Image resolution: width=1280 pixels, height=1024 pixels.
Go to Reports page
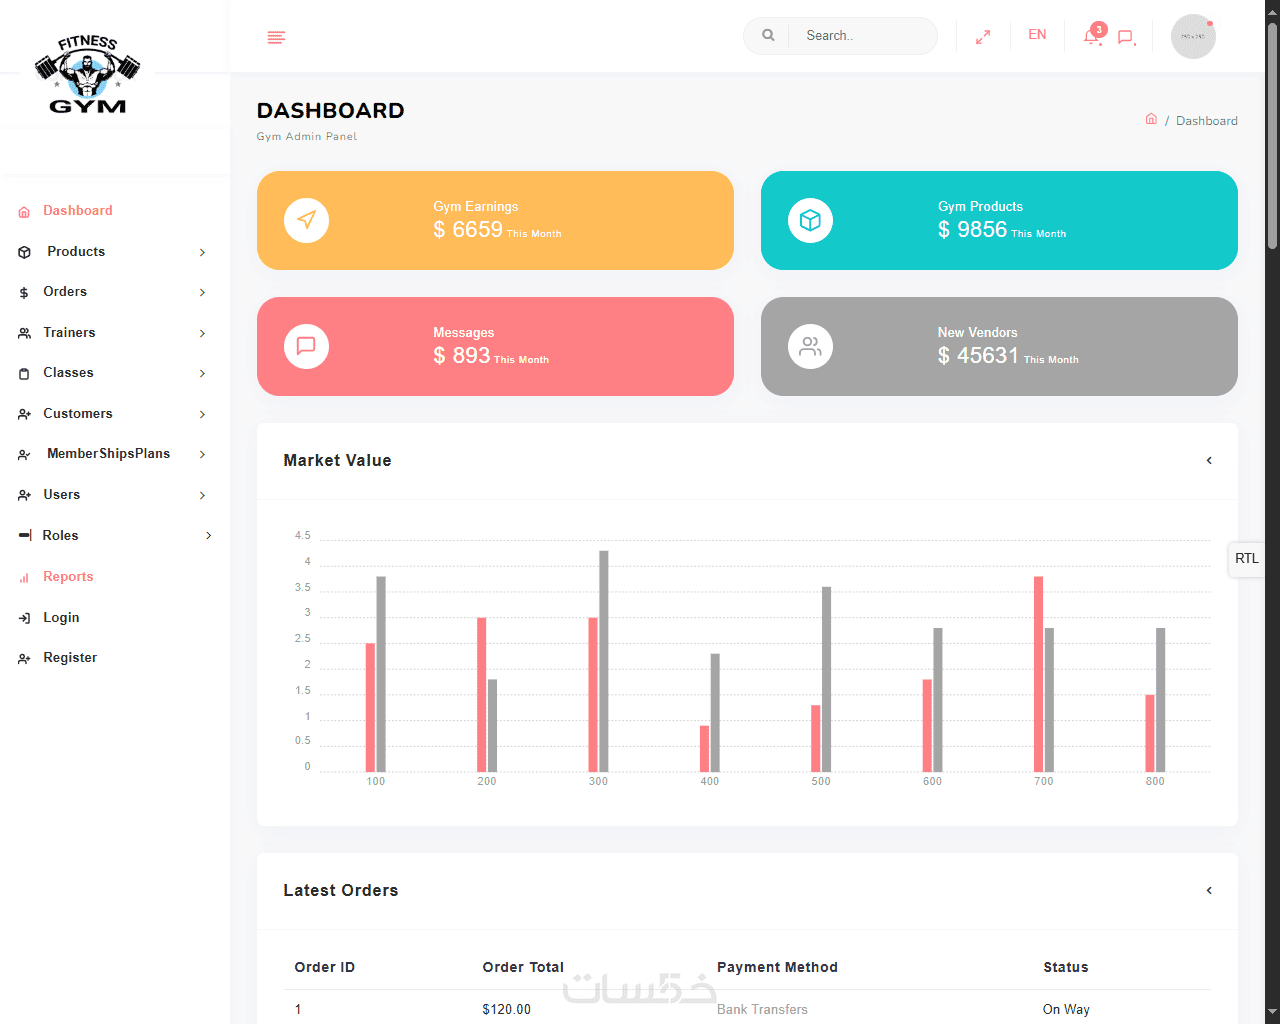[x=68, y=577]
